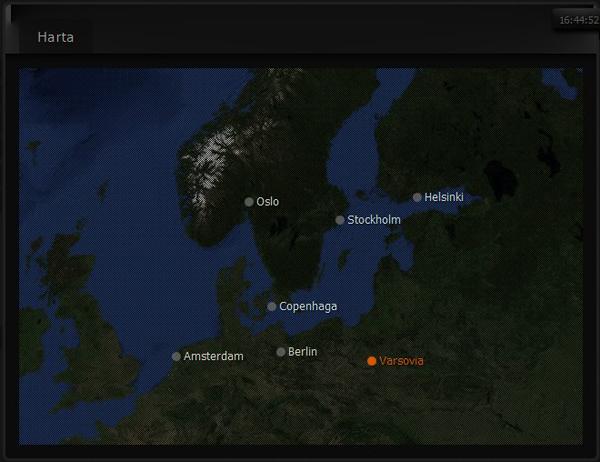Click the Oslo text label
600x462 pixels.
coord(268,202)
